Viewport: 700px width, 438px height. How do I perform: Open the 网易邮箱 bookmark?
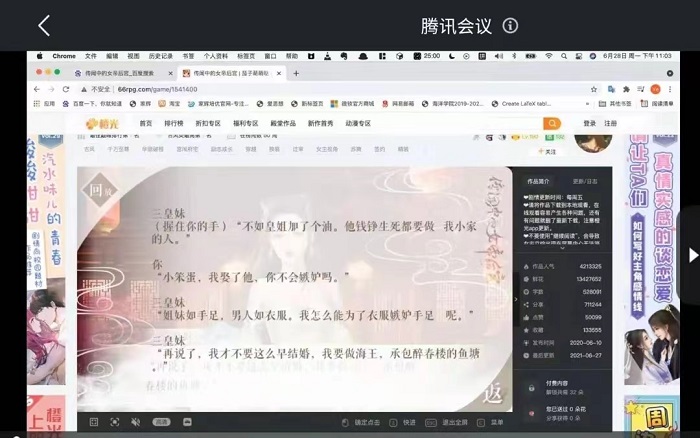click(x=398, y=104)
